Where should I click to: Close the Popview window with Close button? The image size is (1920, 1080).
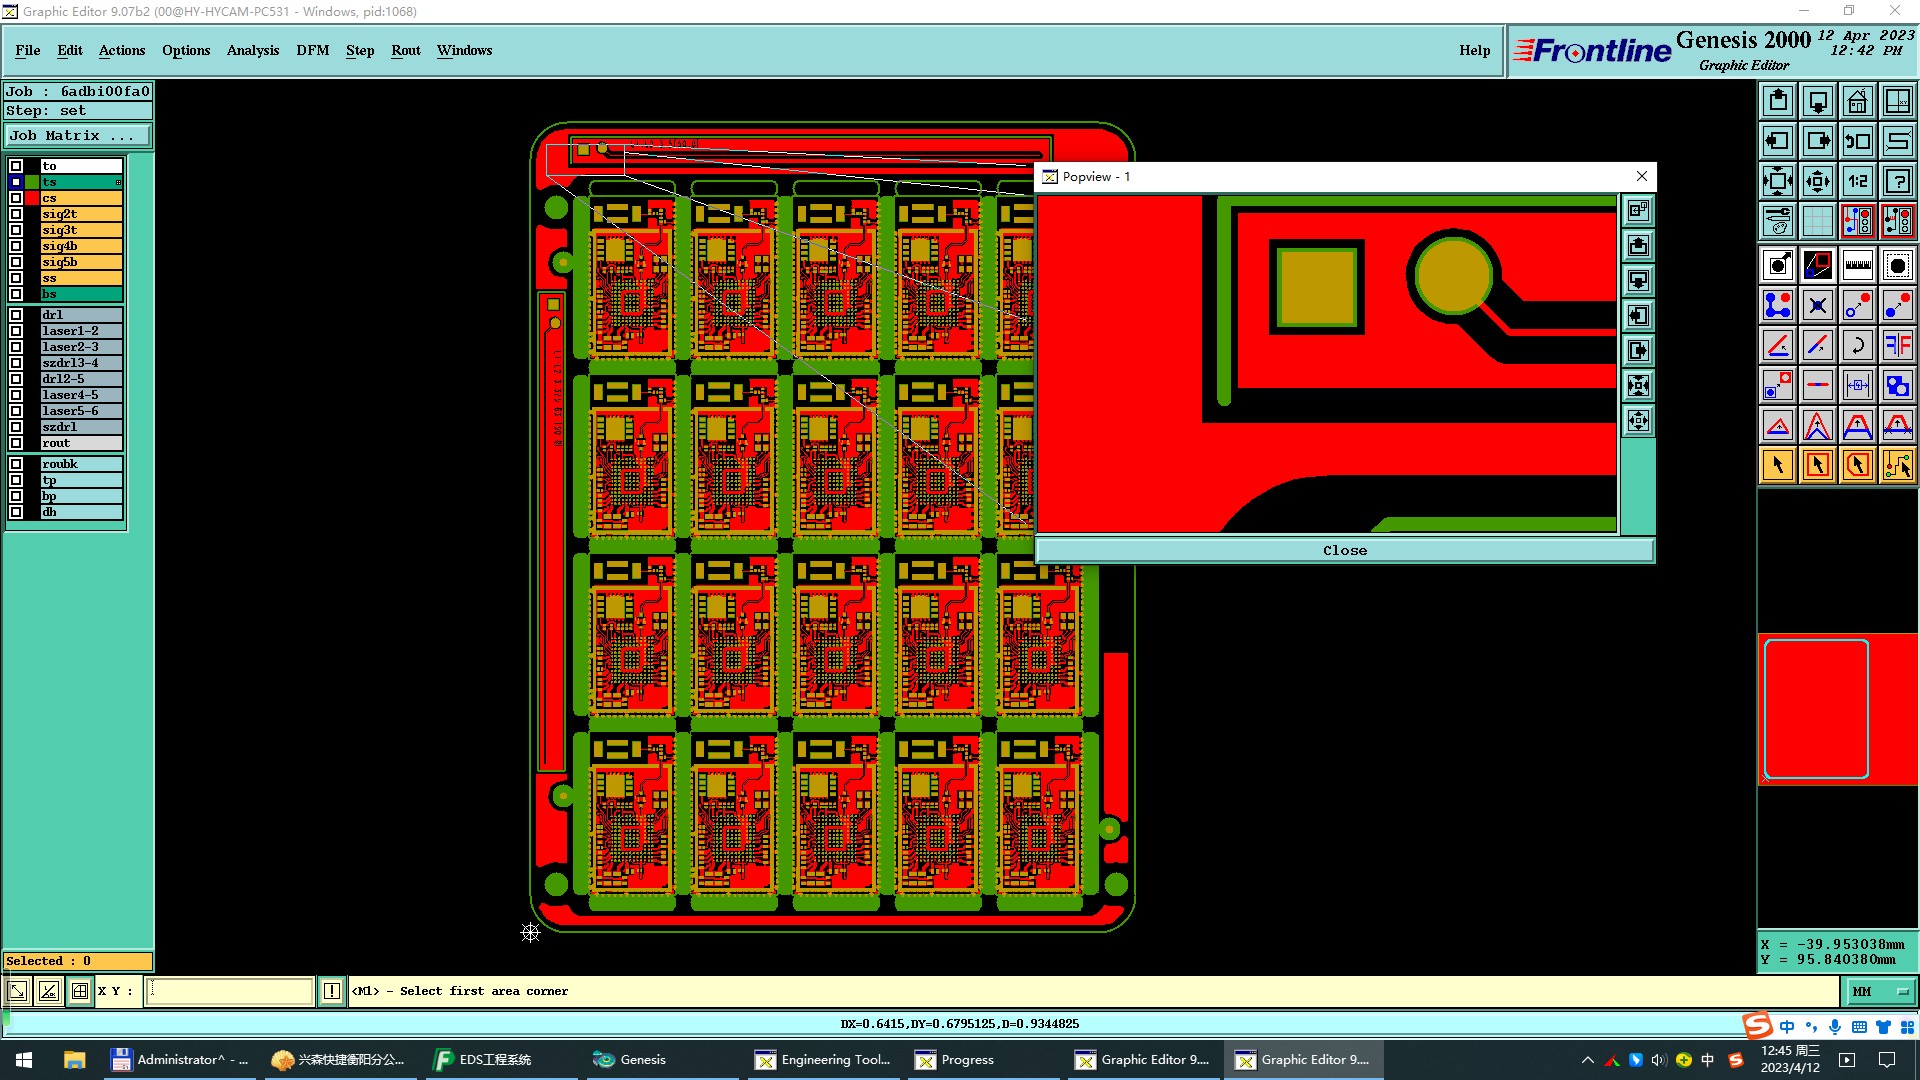tap(1344, 550)
